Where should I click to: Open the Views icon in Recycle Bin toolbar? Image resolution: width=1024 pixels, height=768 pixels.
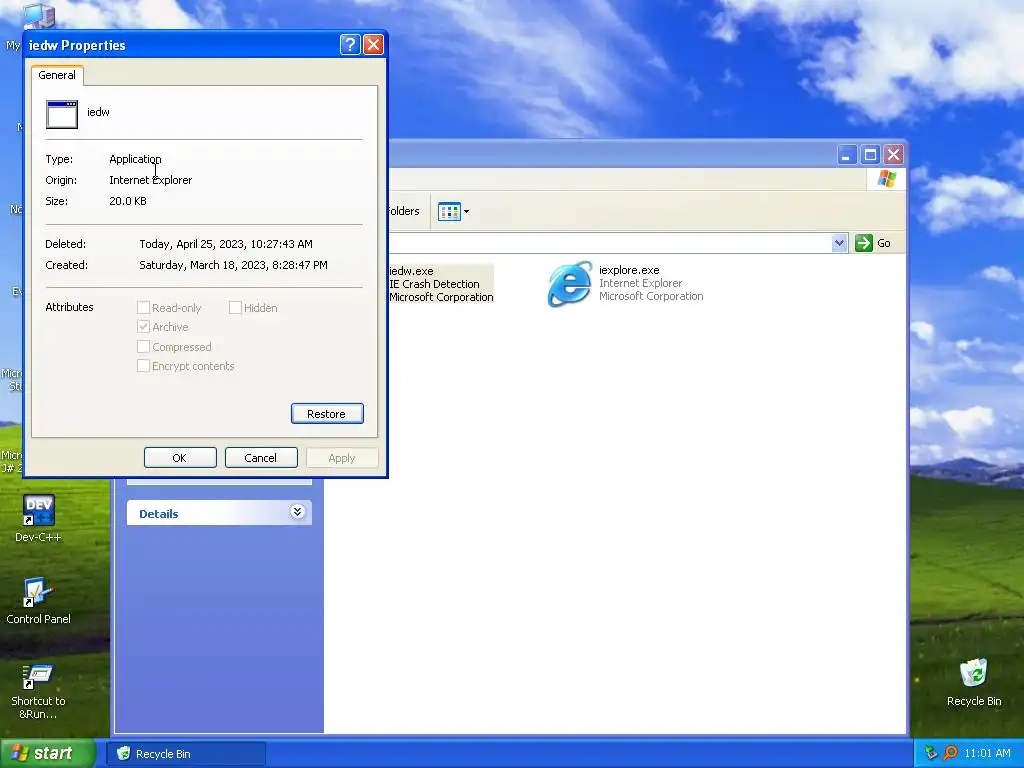point(449,211)
